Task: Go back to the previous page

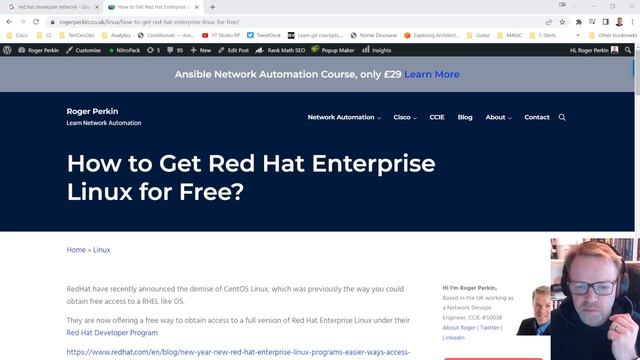Action: (x=9, y=22)
